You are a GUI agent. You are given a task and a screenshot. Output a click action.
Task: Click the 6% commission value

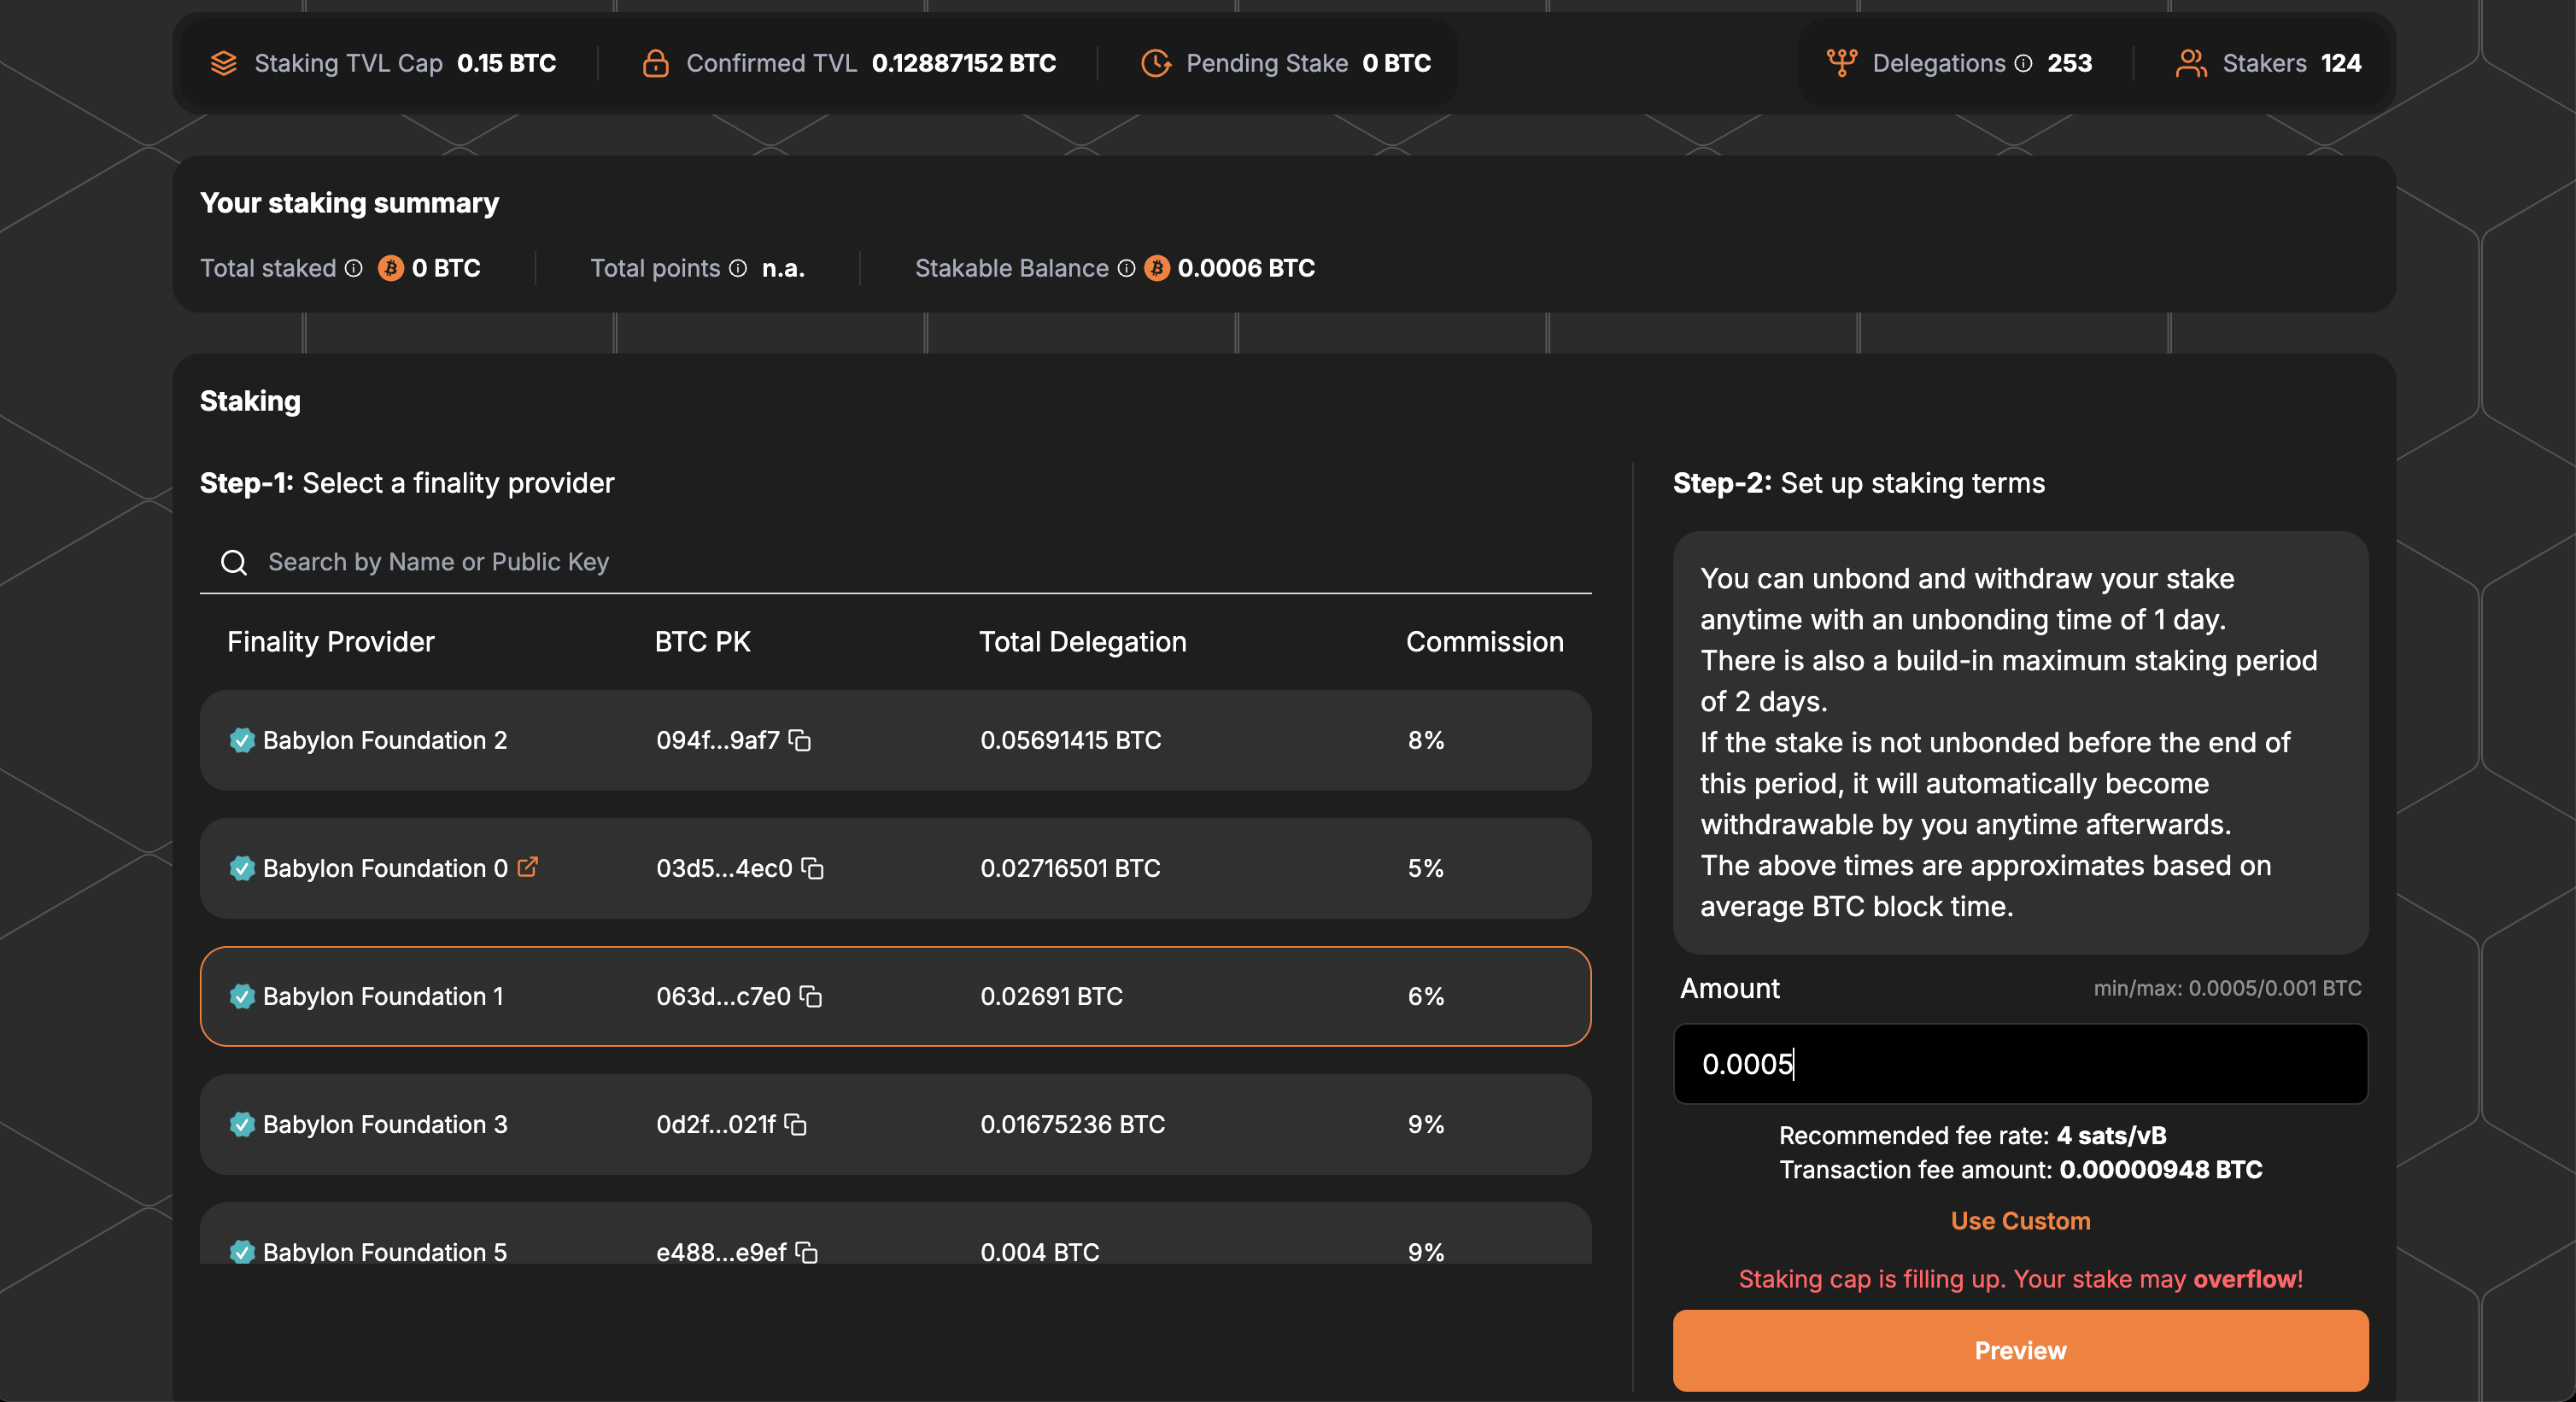point(1426,996)
